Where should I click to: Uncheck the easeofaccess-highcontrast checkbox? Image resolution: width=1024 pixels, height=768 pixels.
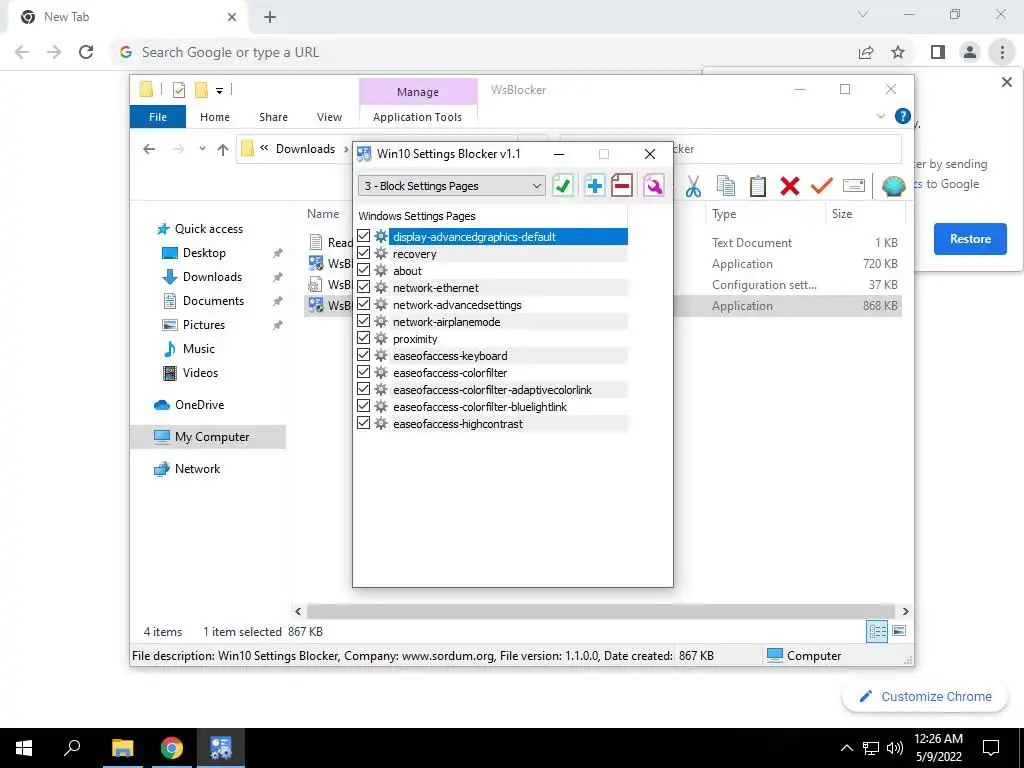[x=364, y=423]
